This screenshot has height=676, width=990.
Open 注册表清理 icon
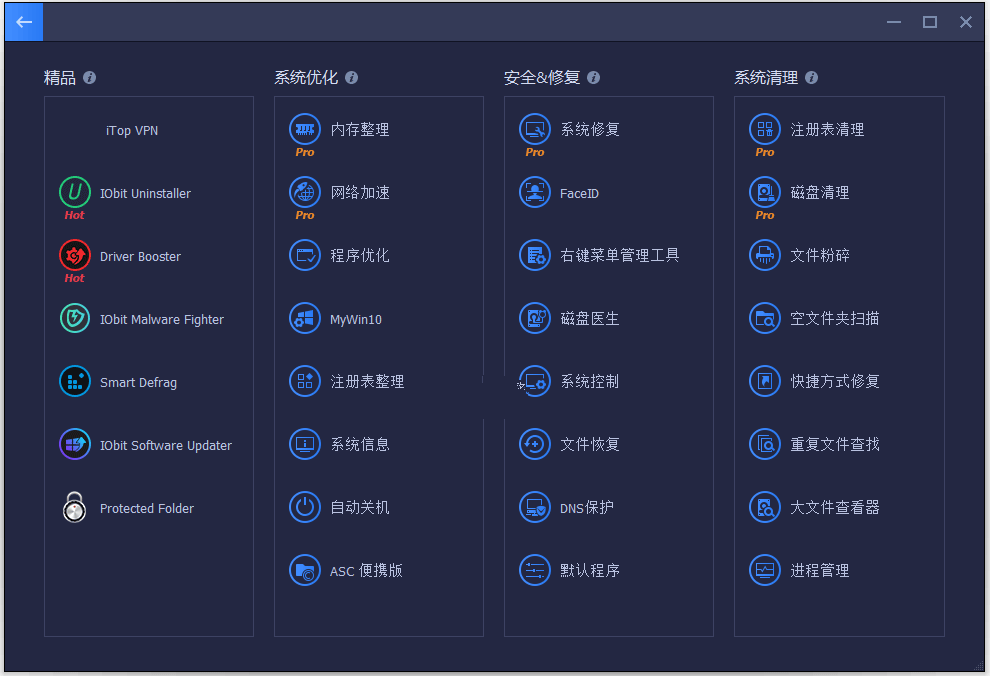pos(765,129)
